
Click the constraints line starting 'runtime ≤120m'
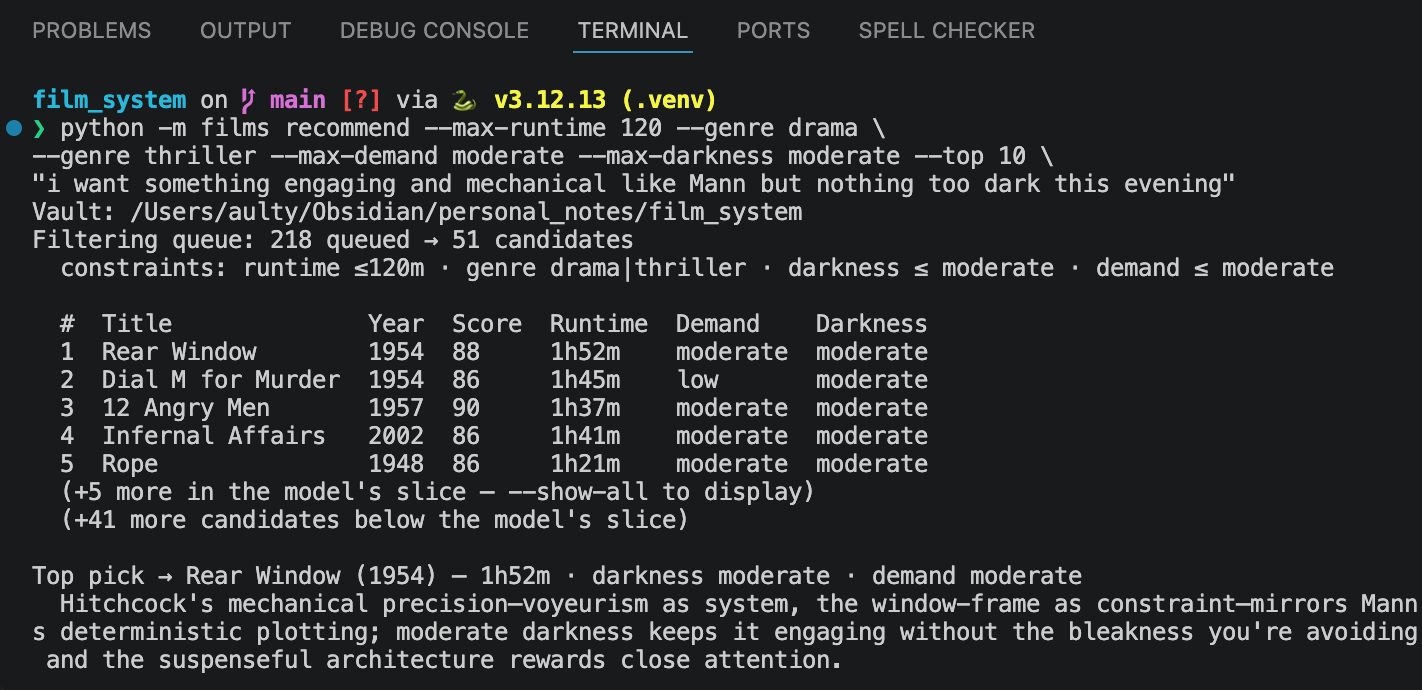point(697,268)
